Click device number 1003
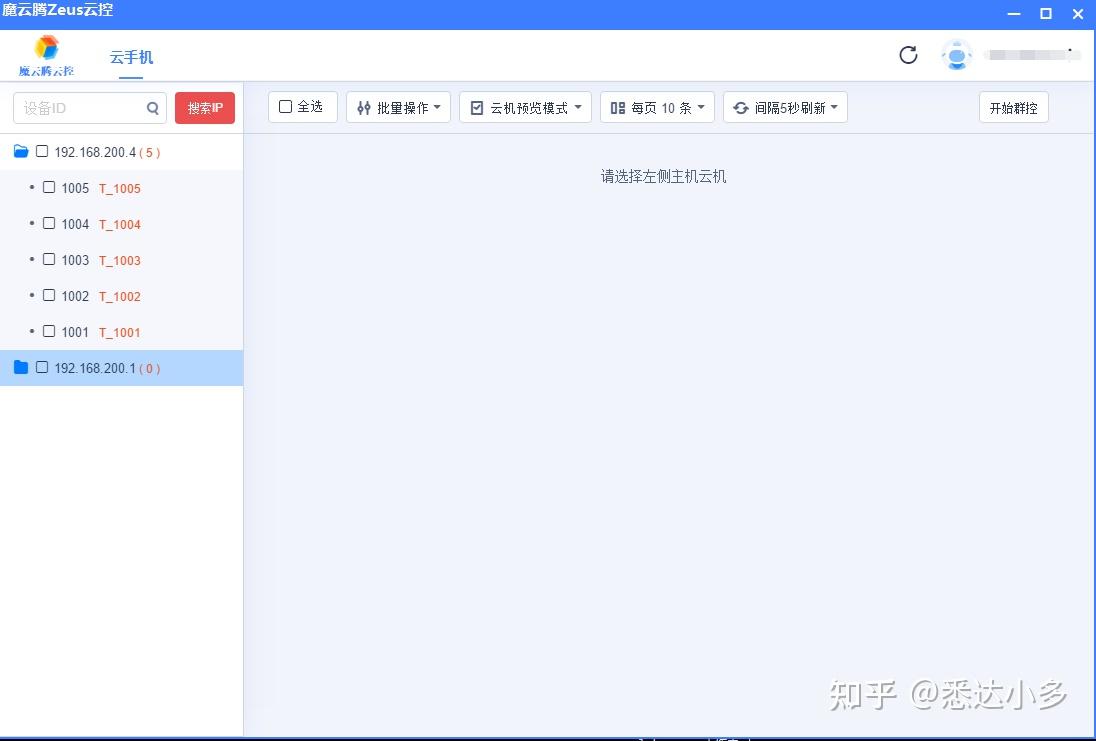Screen dimensions: 1096x741 (x=75, y=260)
